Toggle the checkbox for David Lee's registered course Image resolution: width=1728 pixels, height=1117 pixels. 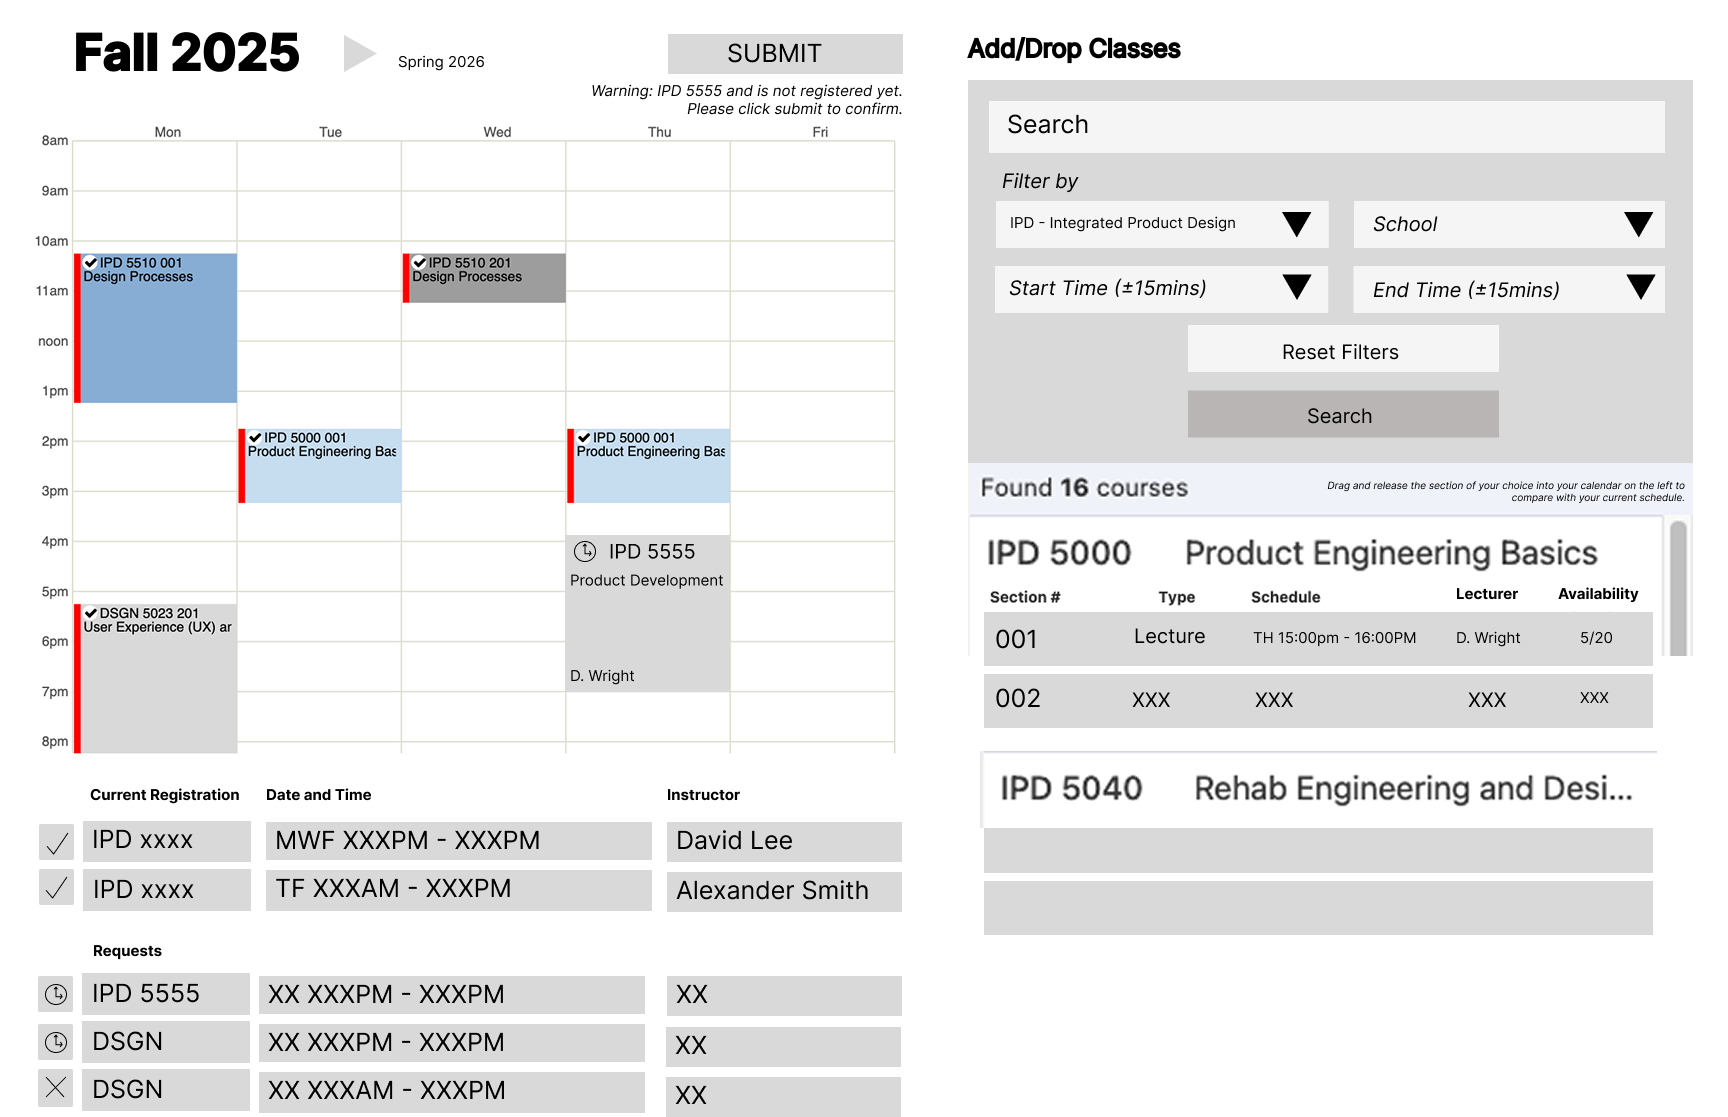click(56, 842)
